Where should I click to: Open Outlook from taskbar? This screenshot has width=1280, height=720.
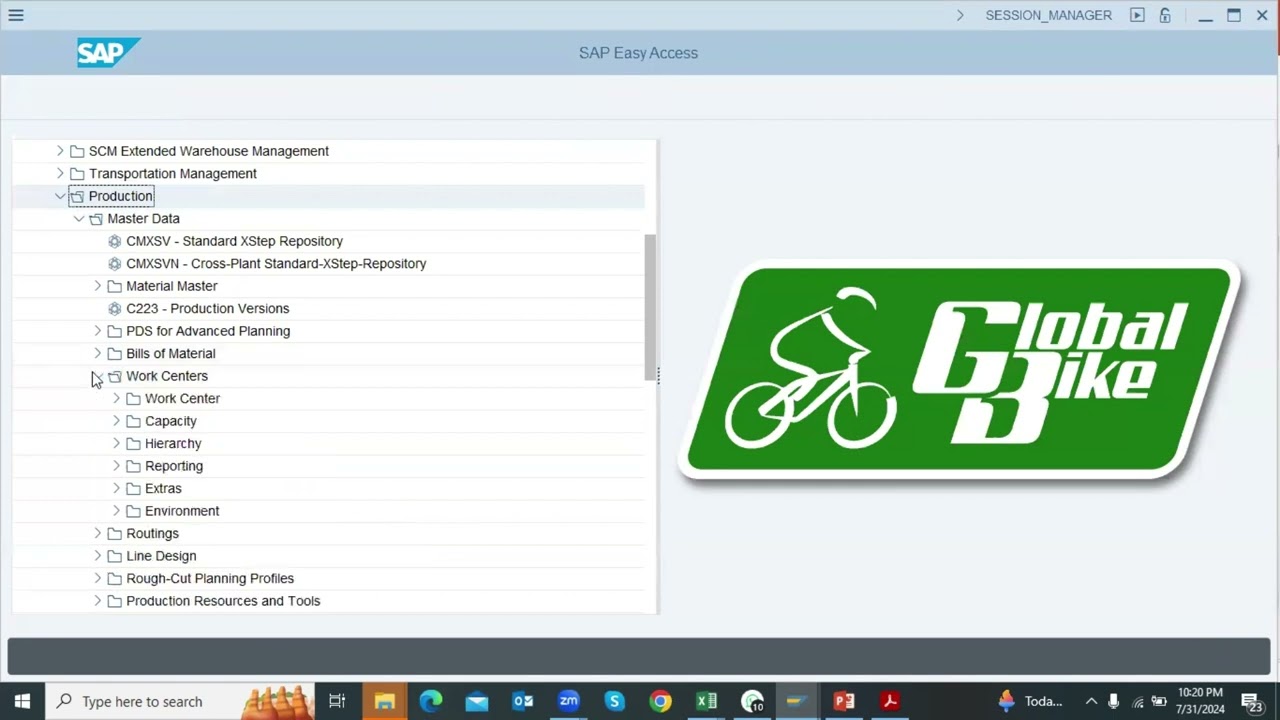523,701
